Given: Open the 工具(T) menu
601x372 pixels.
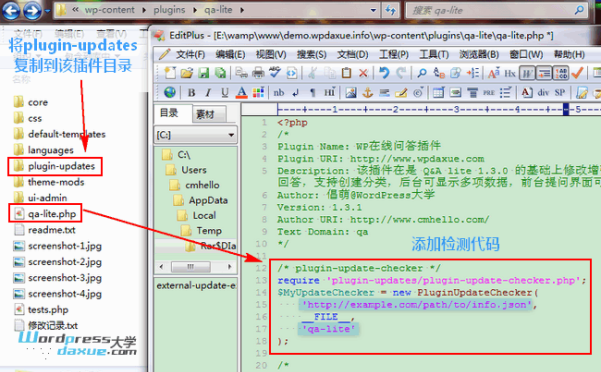Looking at the screenshot, I should 434,54.
